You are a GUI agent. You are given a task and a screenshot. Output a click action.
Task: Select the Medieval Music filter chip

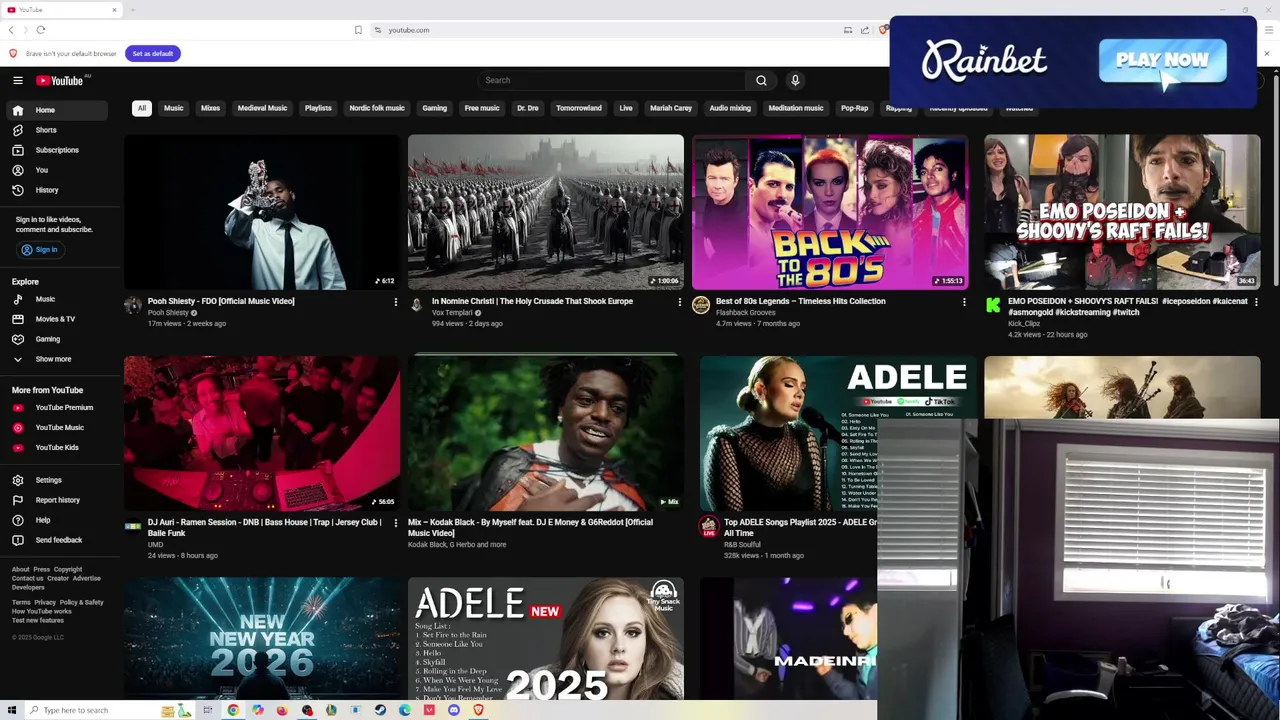tap(262, 108)
